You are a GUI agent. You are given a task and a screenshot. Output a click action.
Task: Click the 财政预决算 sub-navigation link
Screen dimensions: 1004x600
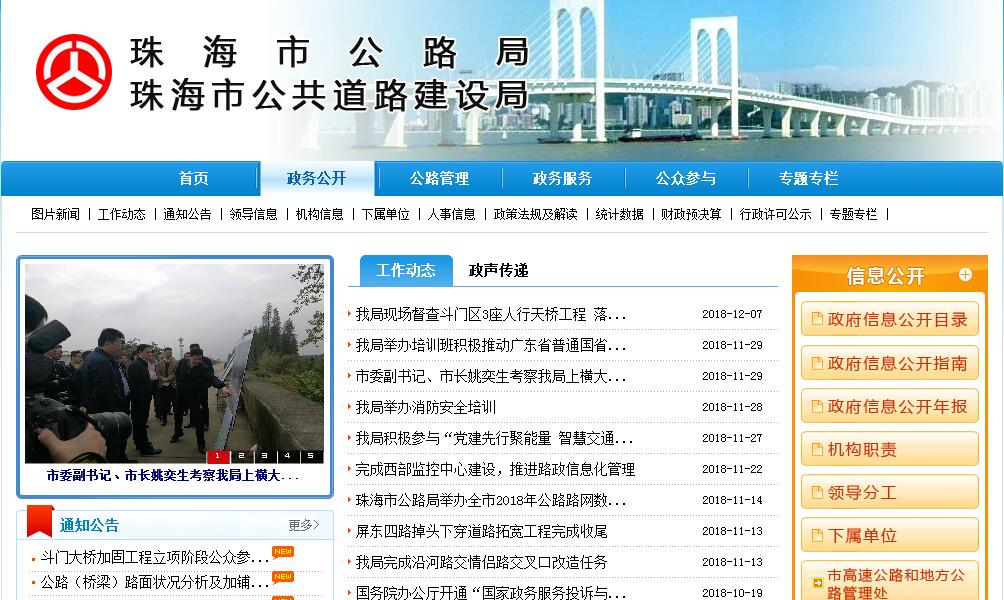pos(690,214)
